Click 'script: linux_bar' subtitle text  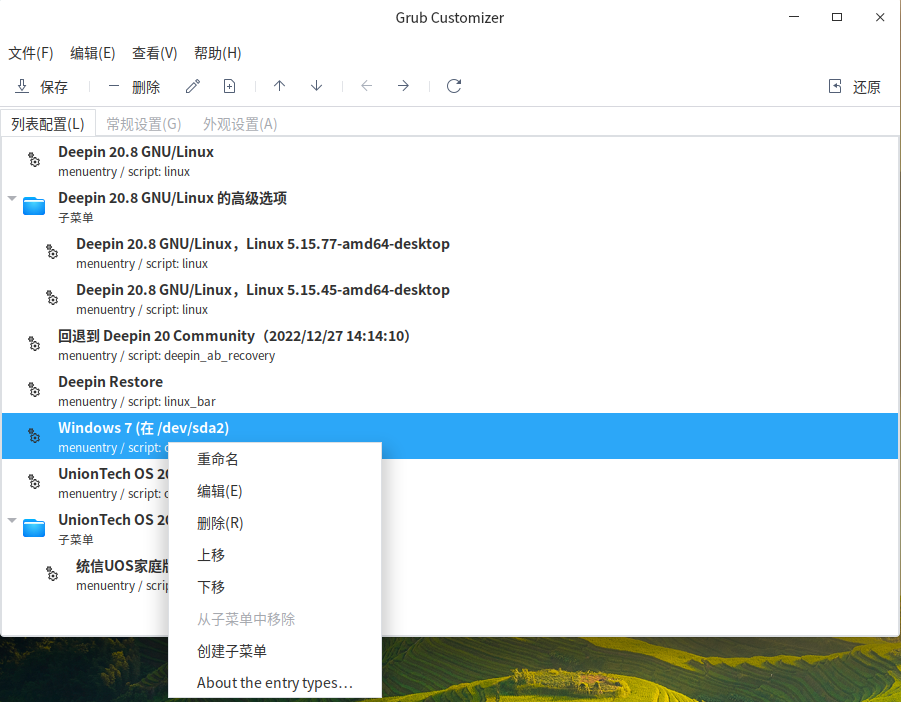pos(171,402)
